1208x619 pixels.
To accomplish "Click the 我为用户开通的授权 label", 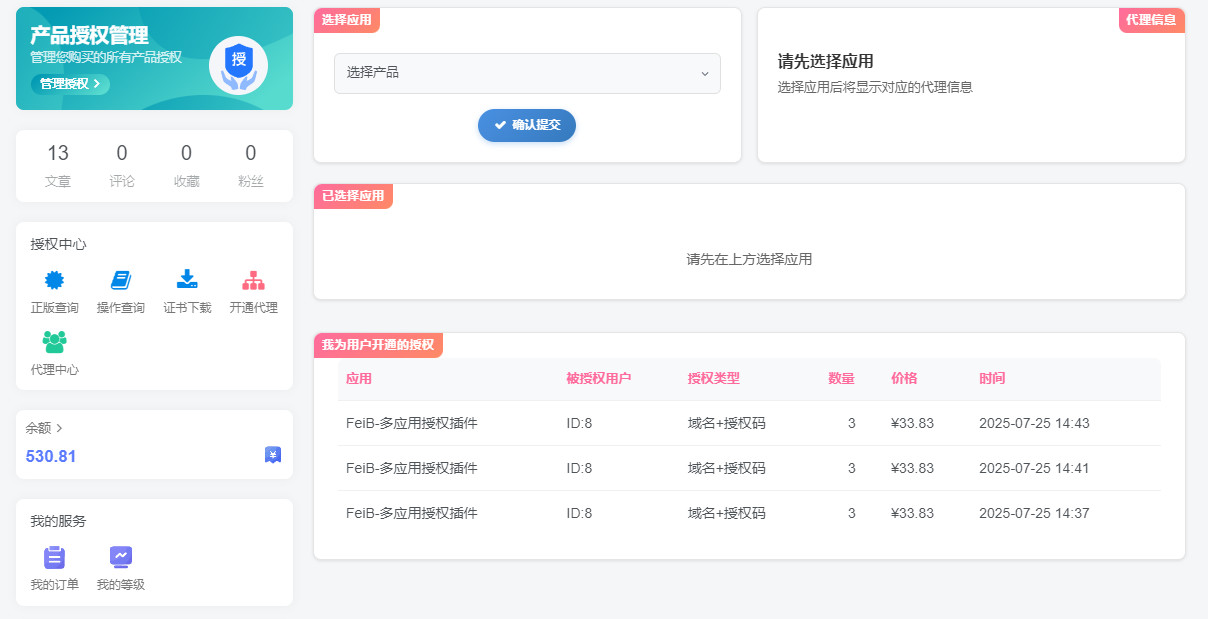I will [378, 345].
